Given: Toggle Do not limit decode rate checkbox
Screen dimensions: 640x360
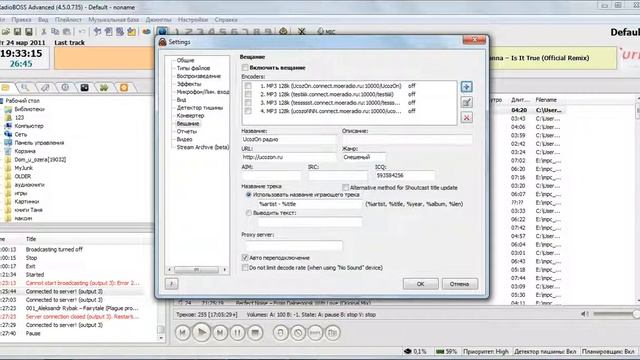Looking at the screenshot, I should (245, 268).
